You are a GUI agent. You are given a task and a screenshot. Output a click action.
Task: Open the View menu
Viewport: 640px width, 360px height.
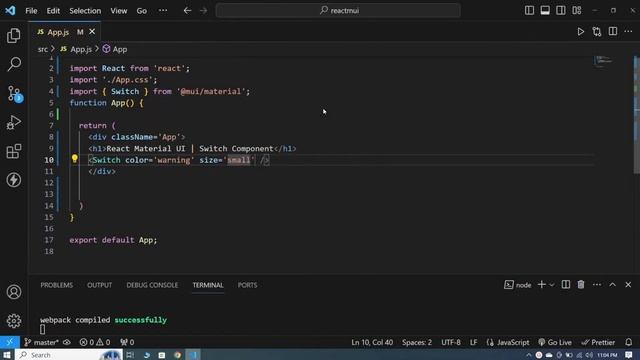pyautogui.click(x=119, y=11)
